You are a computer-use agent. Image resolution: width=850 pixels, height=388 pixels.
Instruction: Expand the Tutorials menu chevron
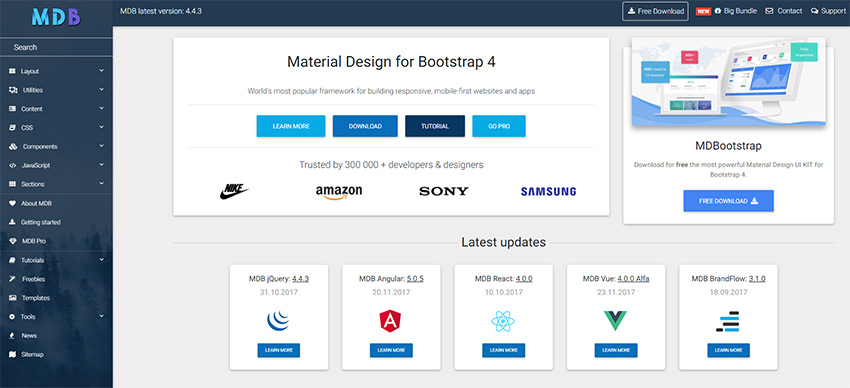point(101,260)
